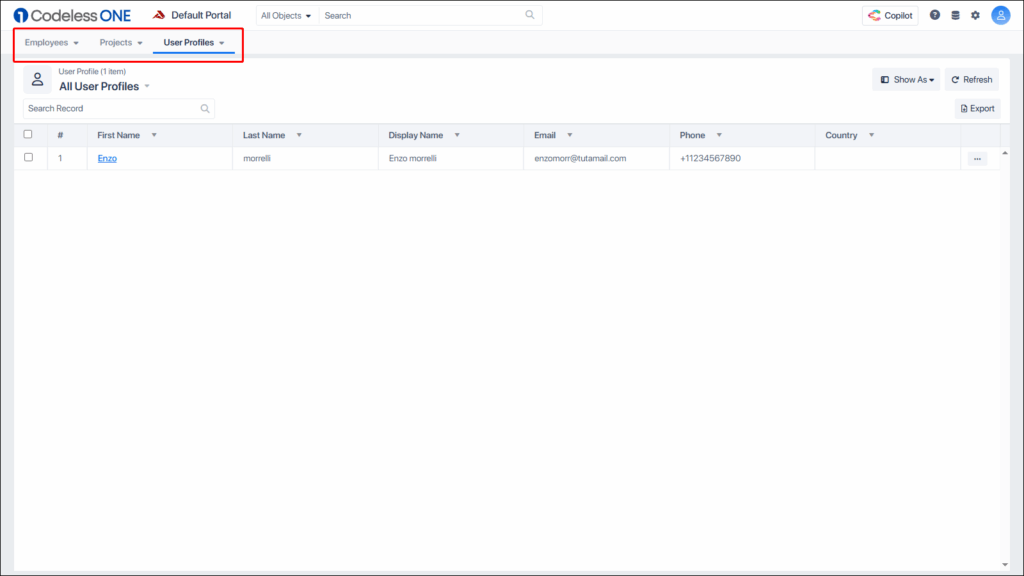Image resolution: width=1024 pixels, height=576 pixels.
Task: Switch to the Employees tab
Action: tap(46, 42)
